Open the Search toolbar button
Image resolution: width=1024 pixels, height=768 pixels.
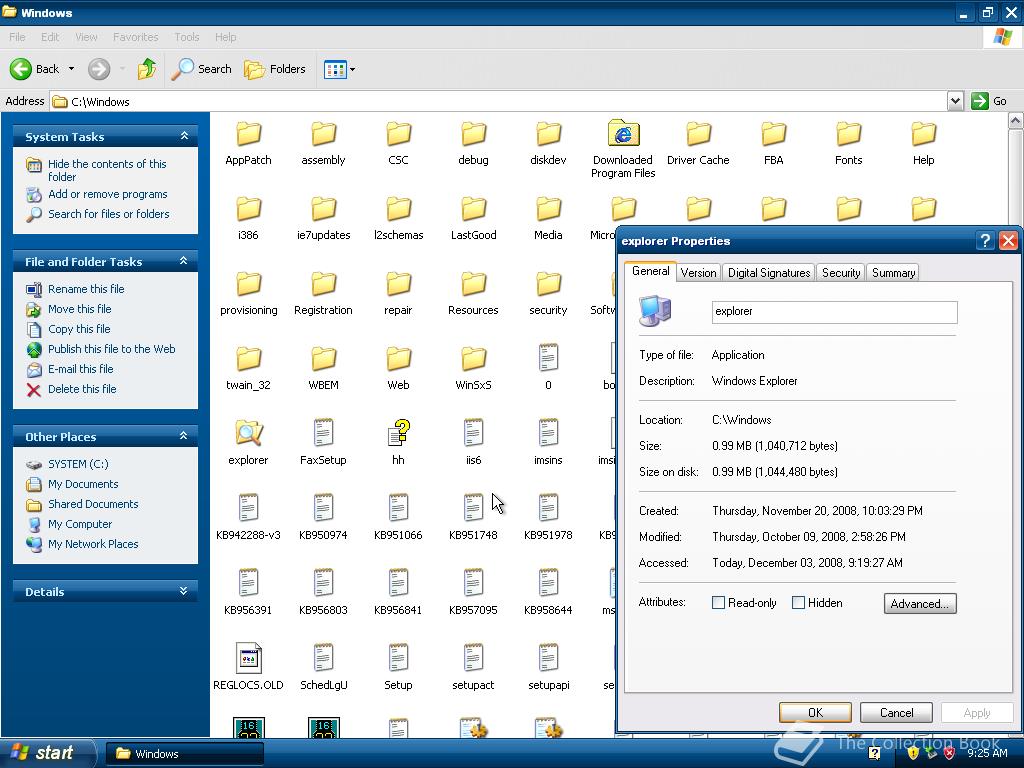[202, 69]
